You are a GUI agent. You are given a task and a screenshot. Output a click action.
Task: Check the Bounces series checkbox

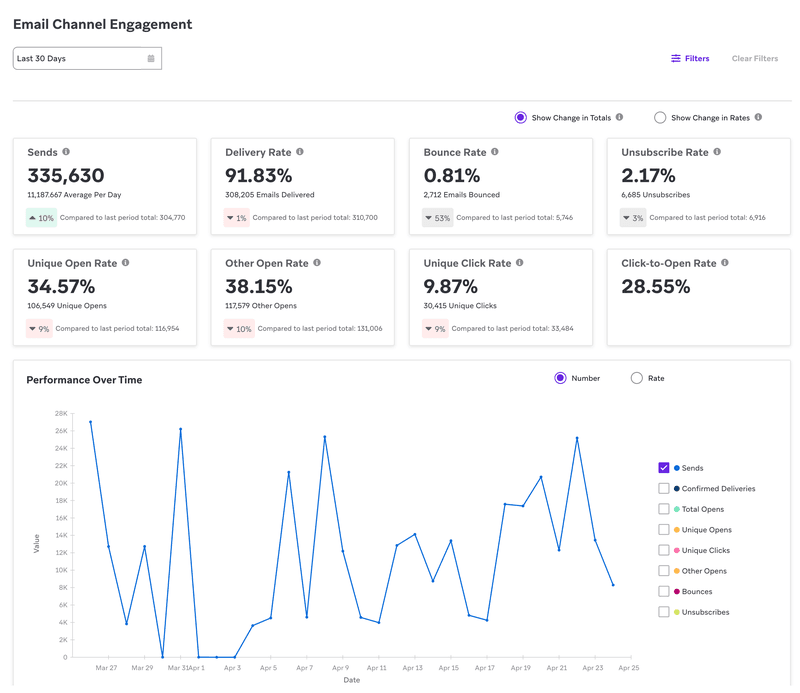pos(662,591)
